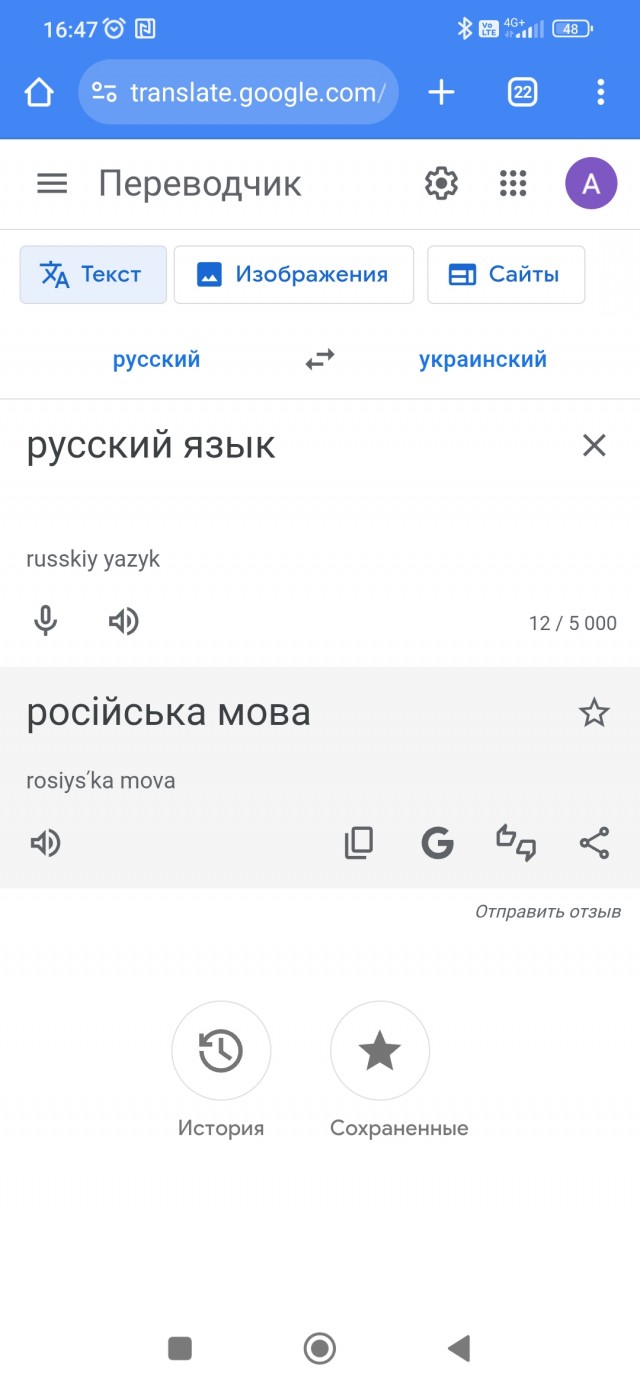
Task: Open the украинский target language selector
Action: (483, 359)
